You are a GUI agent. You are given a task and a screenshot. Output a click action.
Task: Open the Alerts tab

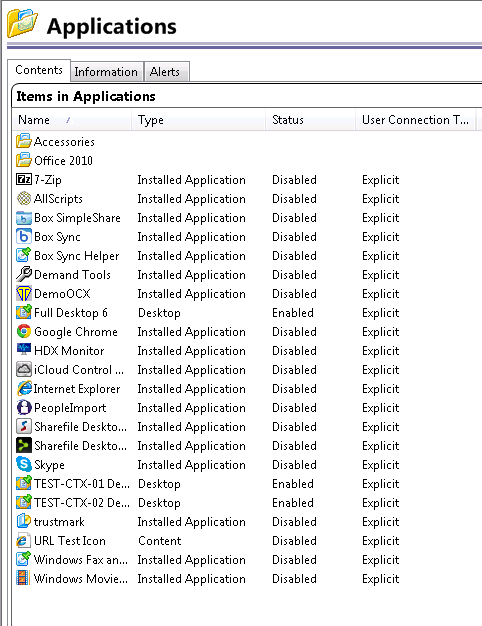click(x=165, y=72)
